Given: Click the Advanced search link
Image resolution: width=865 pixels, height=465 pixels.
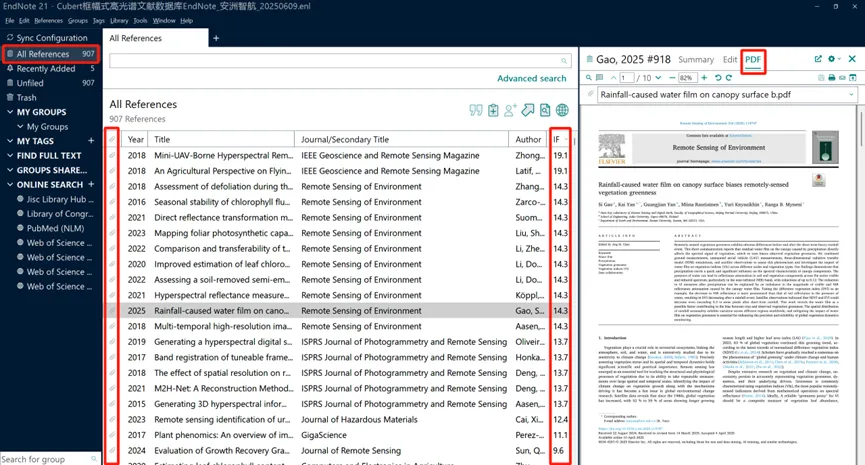Looking at the screenshot, I should pyautogui.click(x=532, y=78).
